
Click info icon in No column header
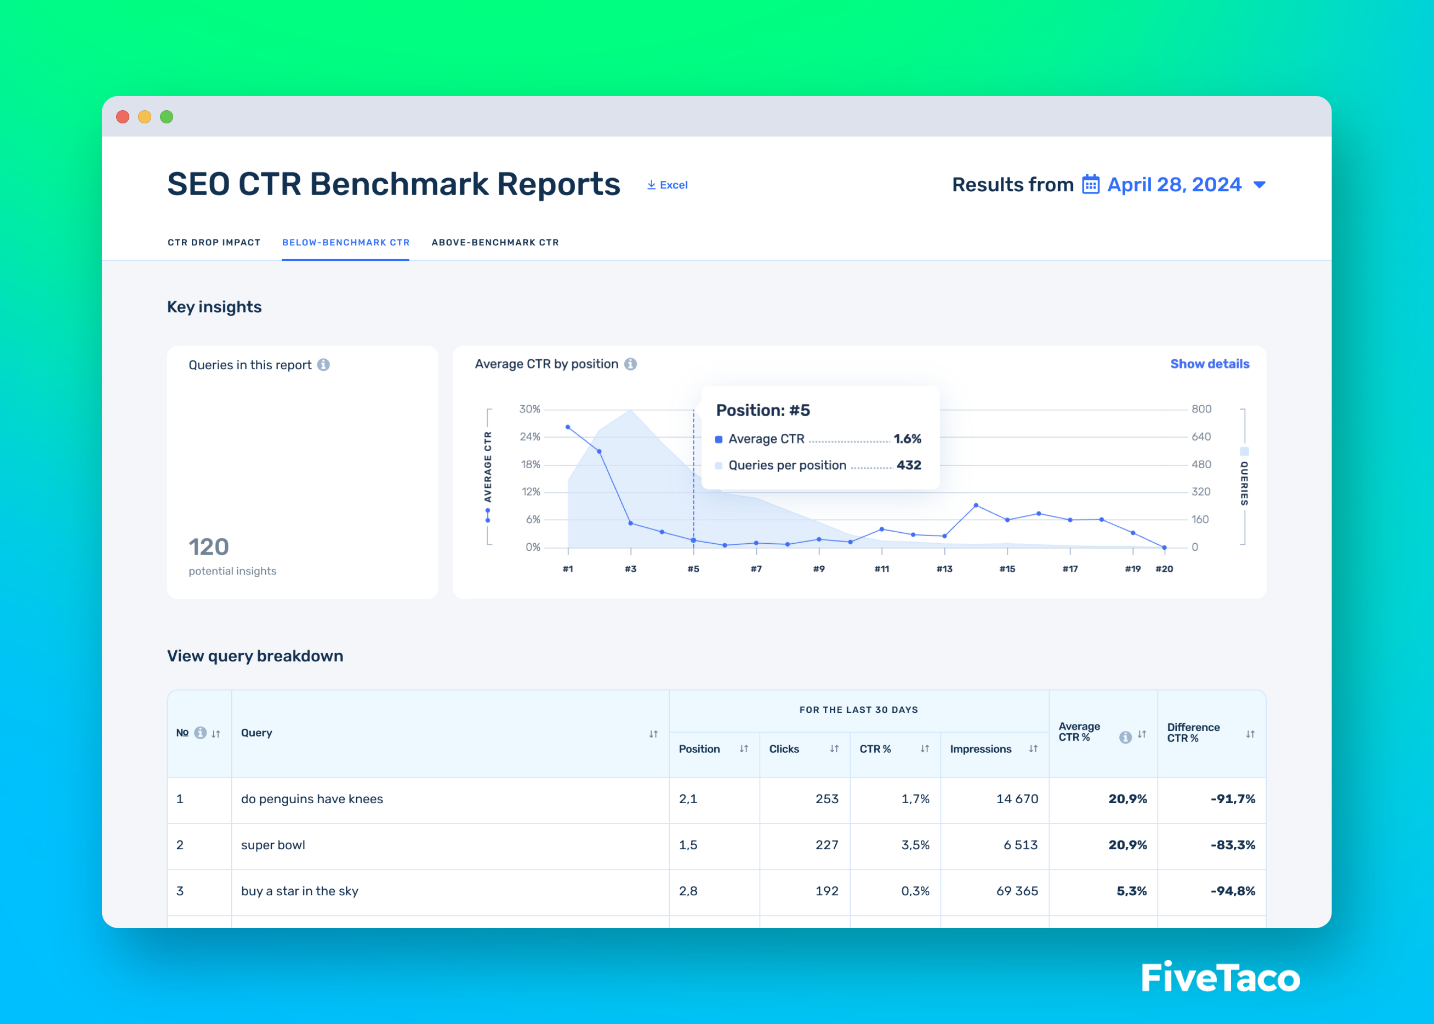200,733
